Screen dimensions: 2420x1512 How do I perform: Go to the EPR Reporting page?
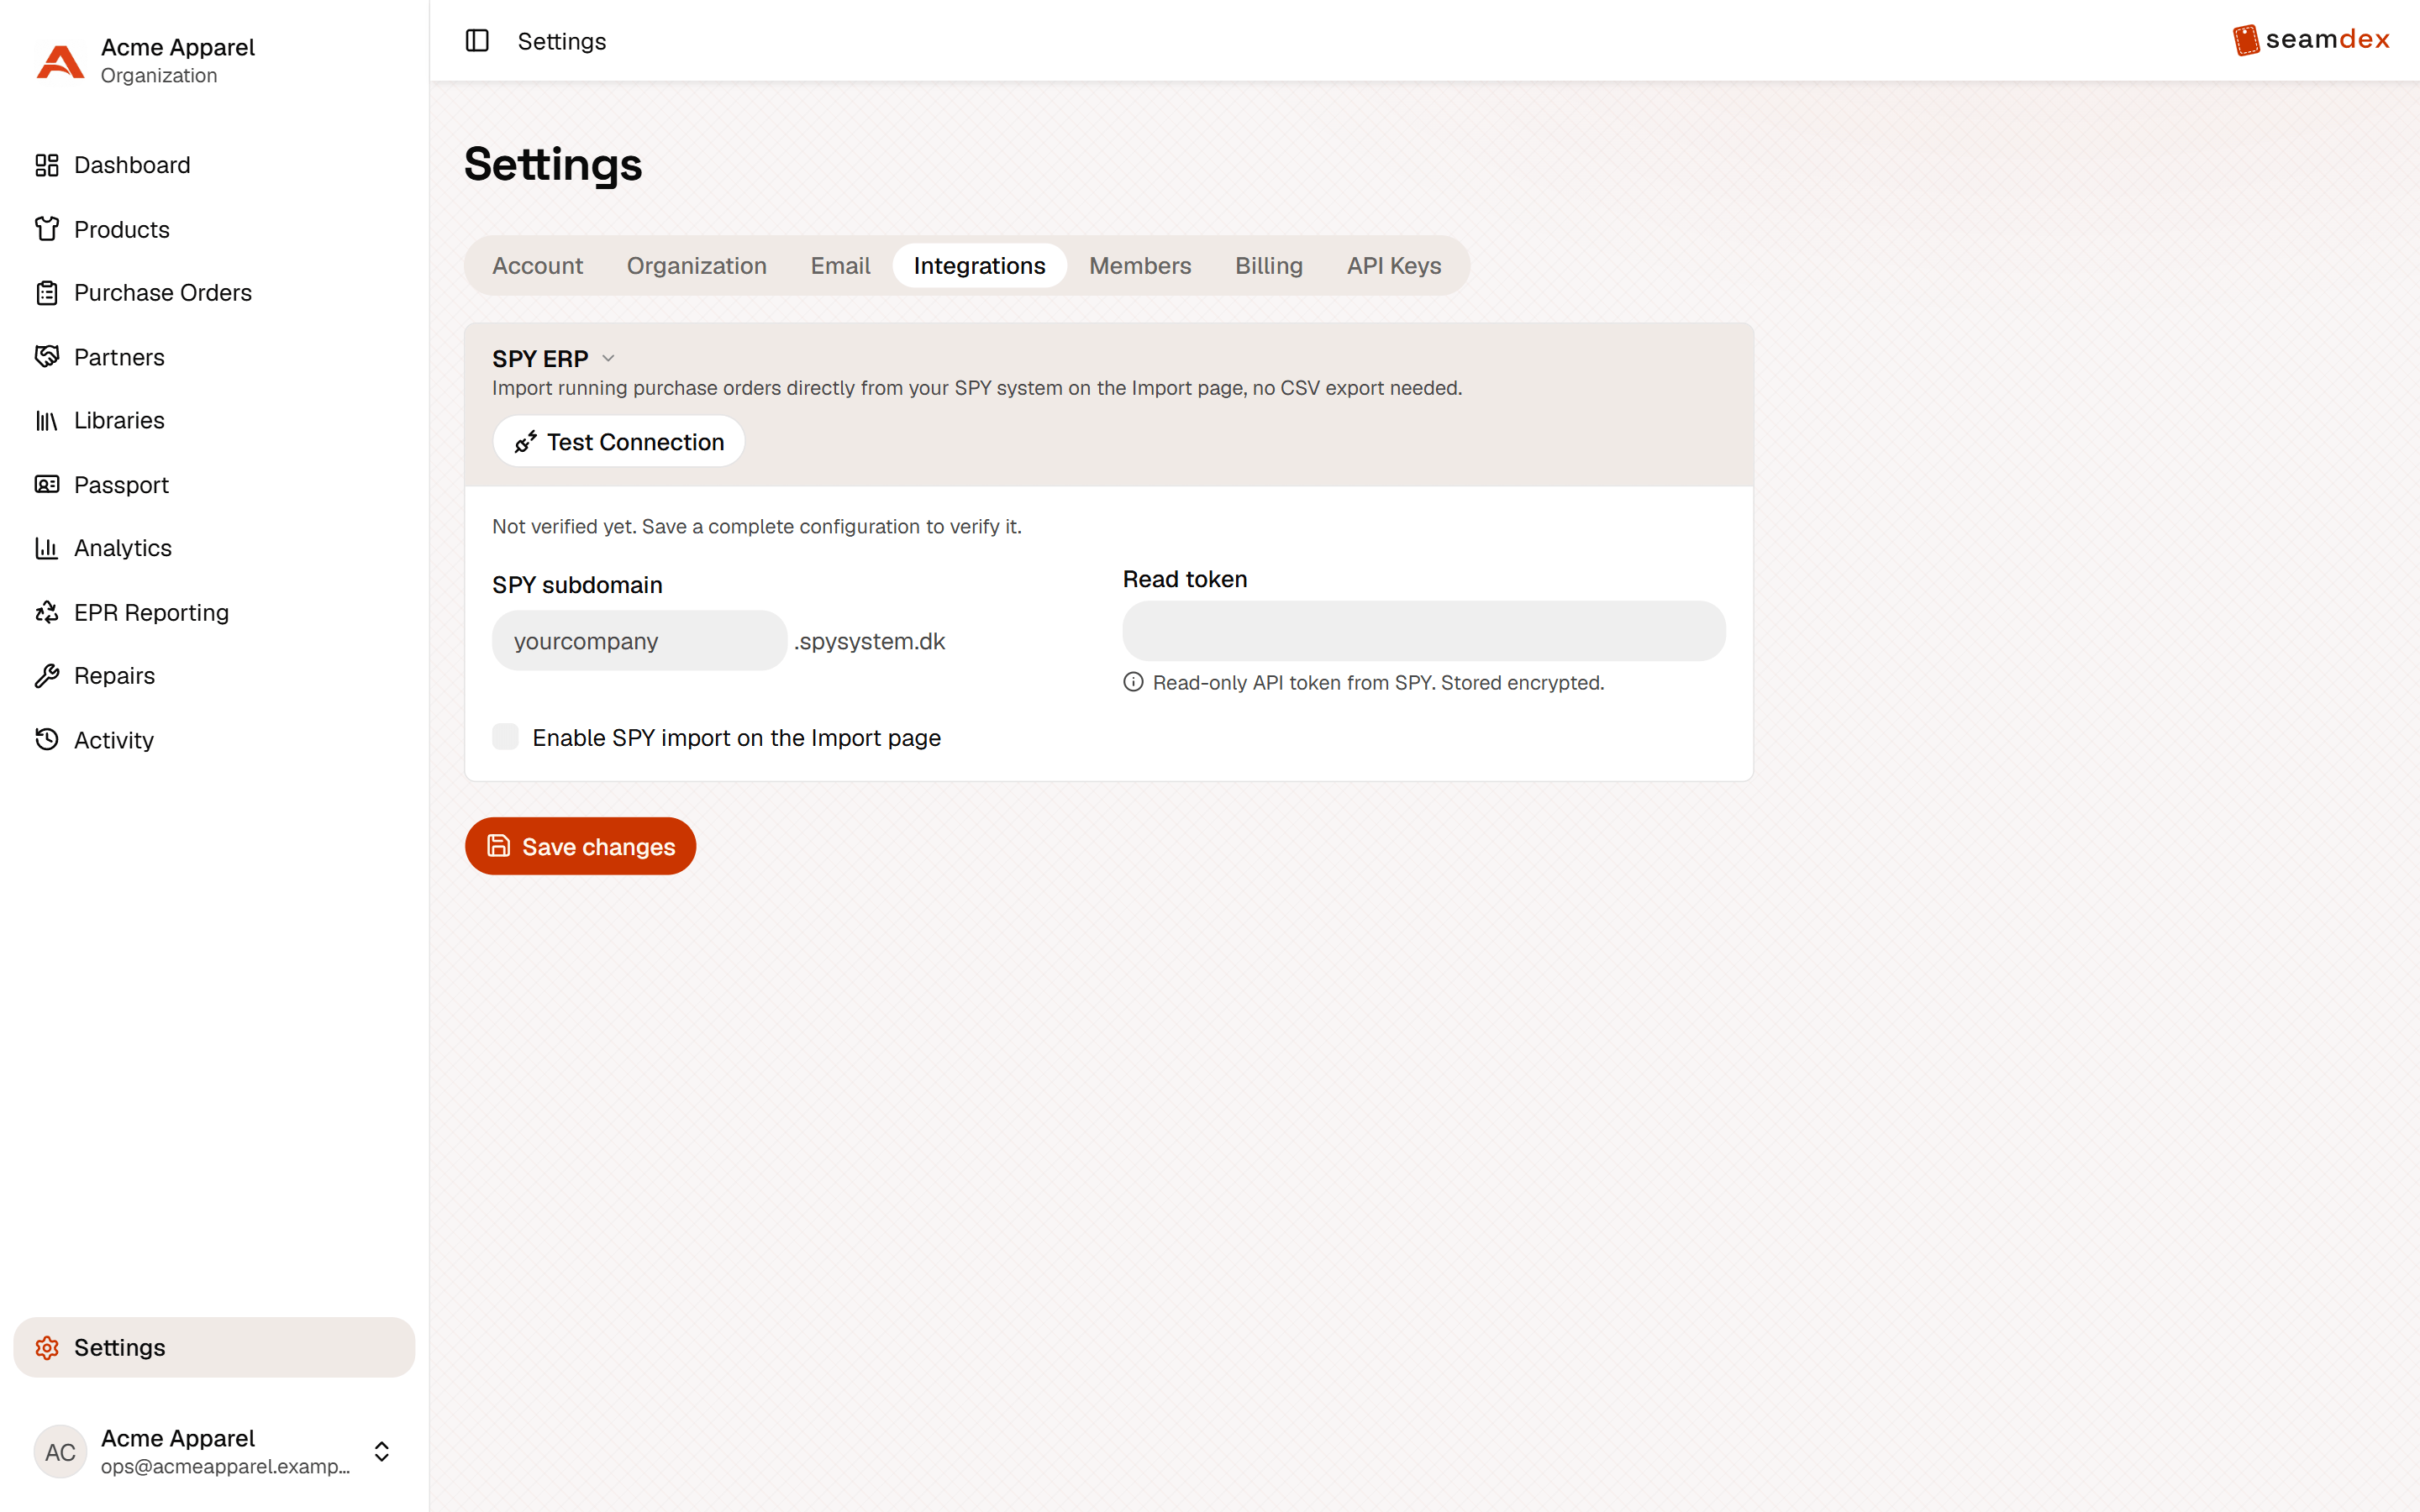point(214,612)
